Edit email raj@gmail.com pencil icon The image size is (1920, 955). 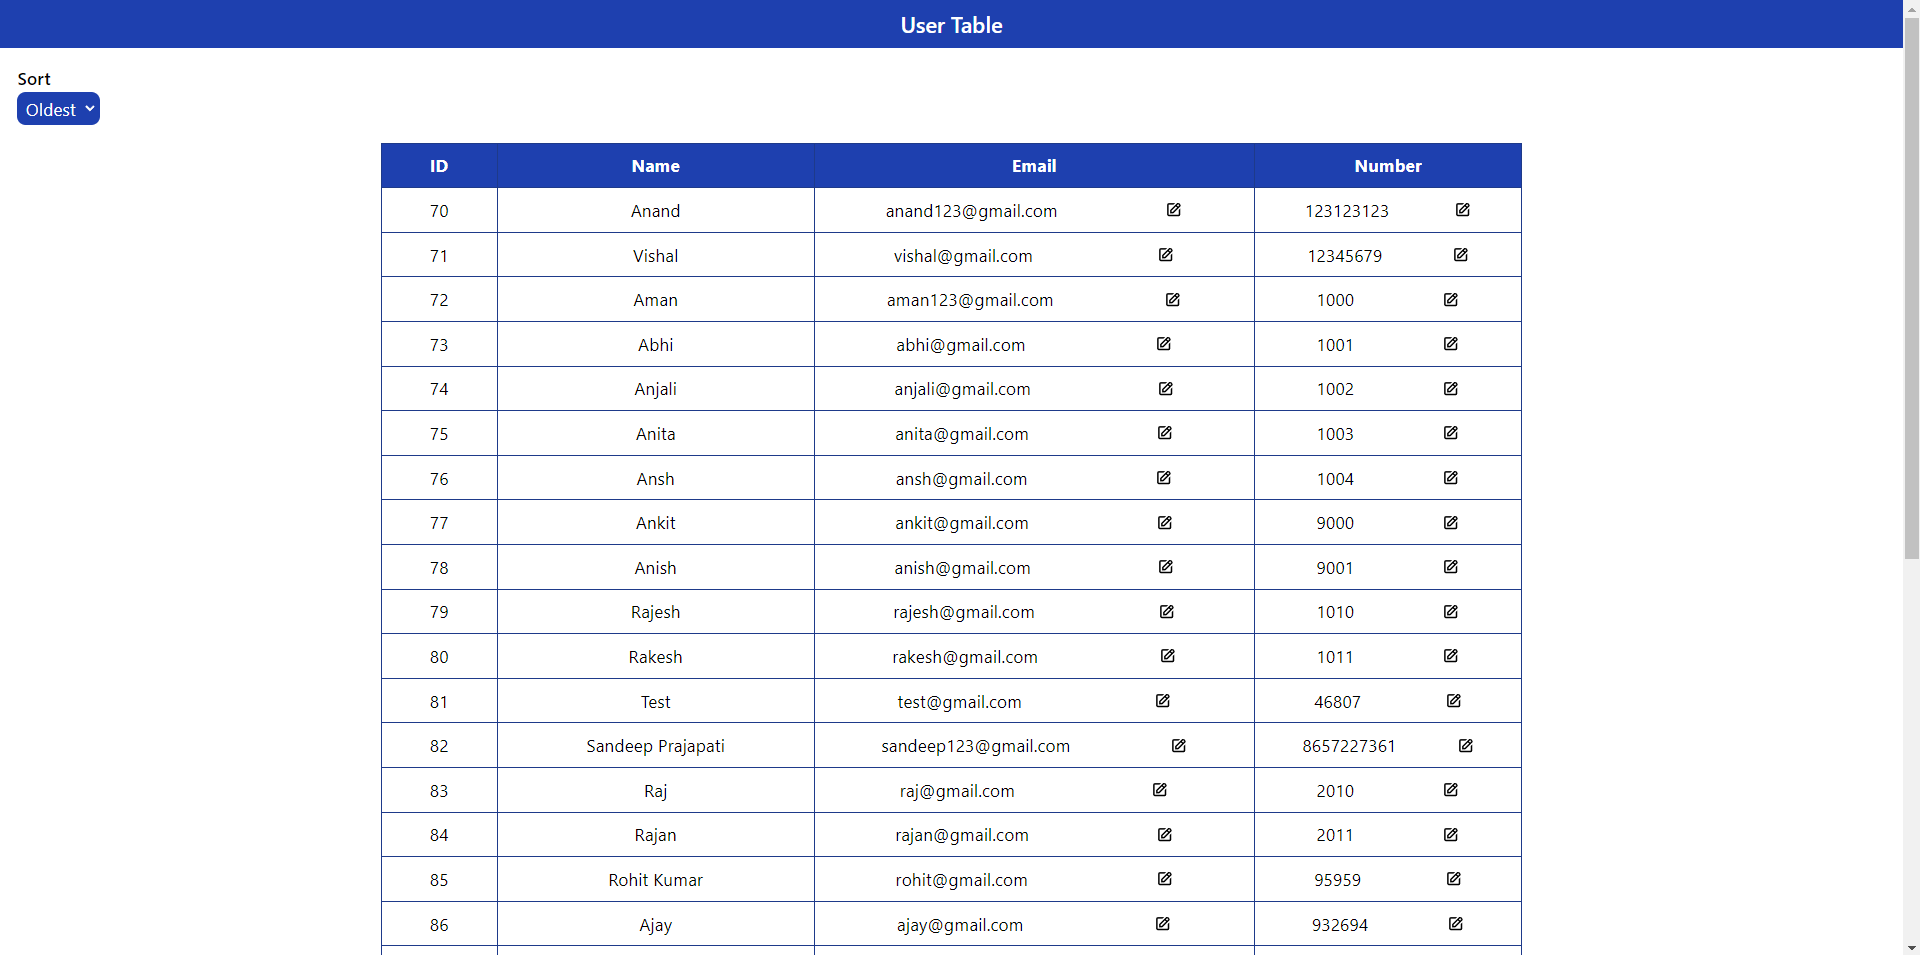click(1160, 790)
